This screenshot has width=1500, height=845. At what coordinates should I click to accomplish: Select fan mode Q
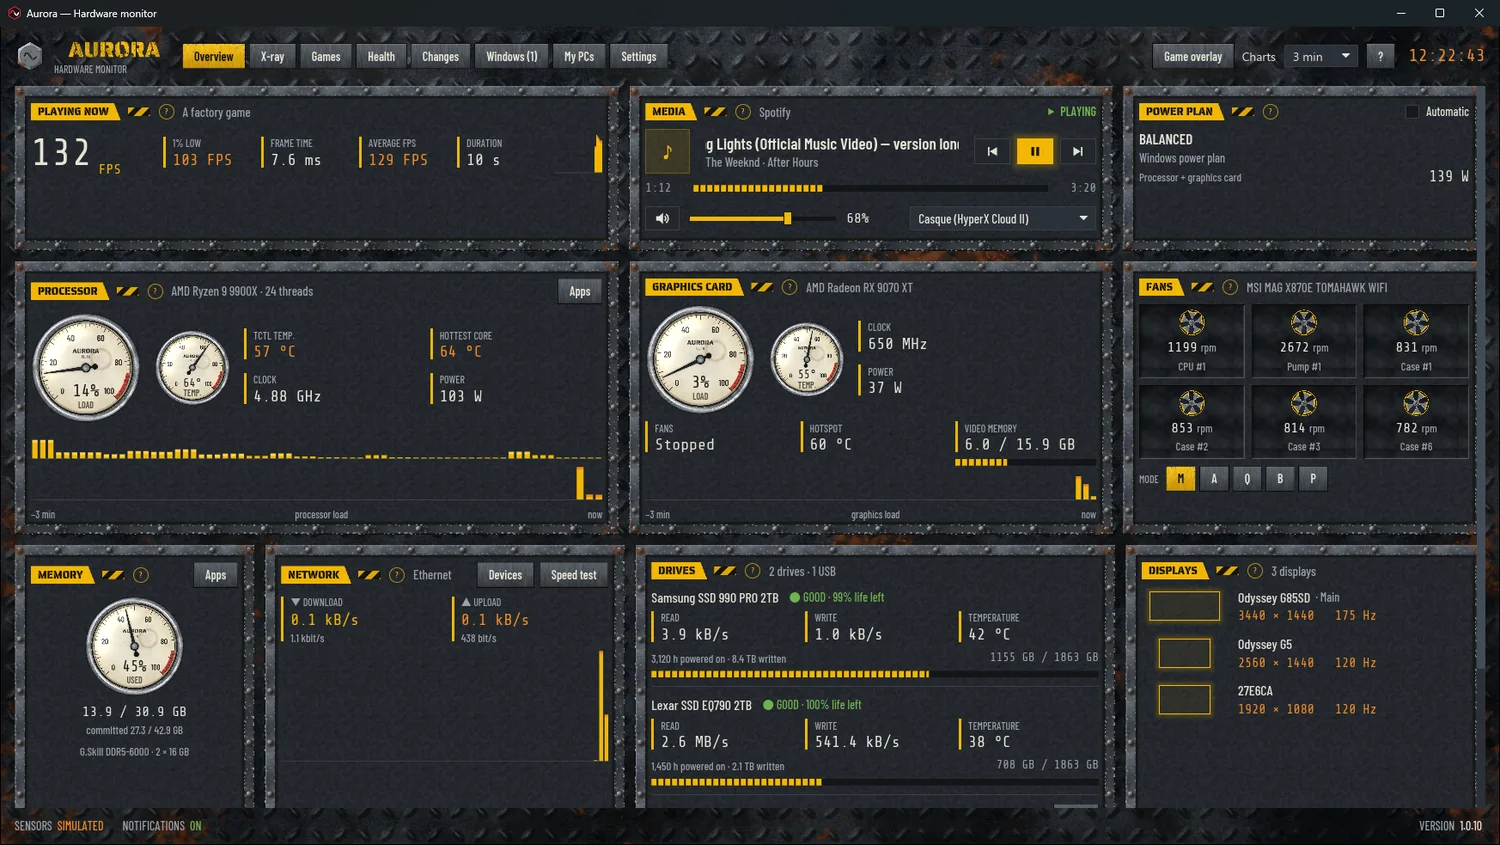pos(1247,479)
